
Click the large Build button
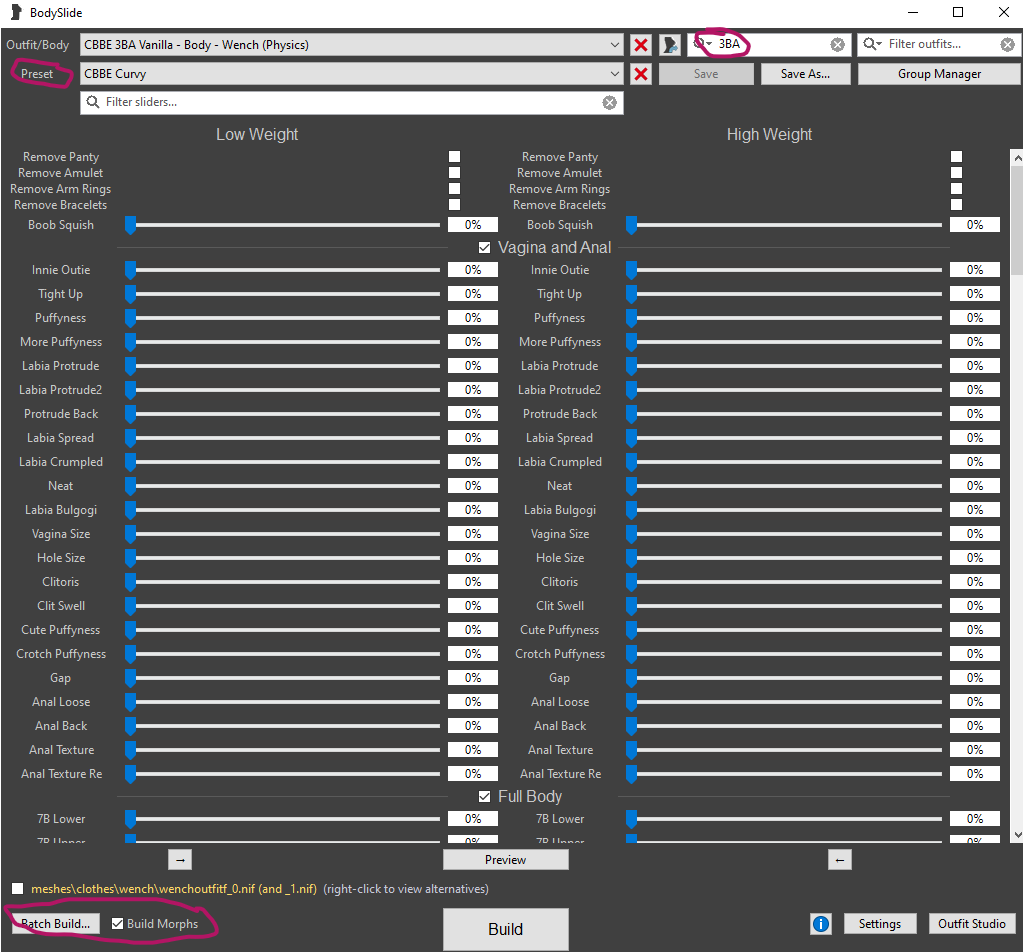pos(506,929)
